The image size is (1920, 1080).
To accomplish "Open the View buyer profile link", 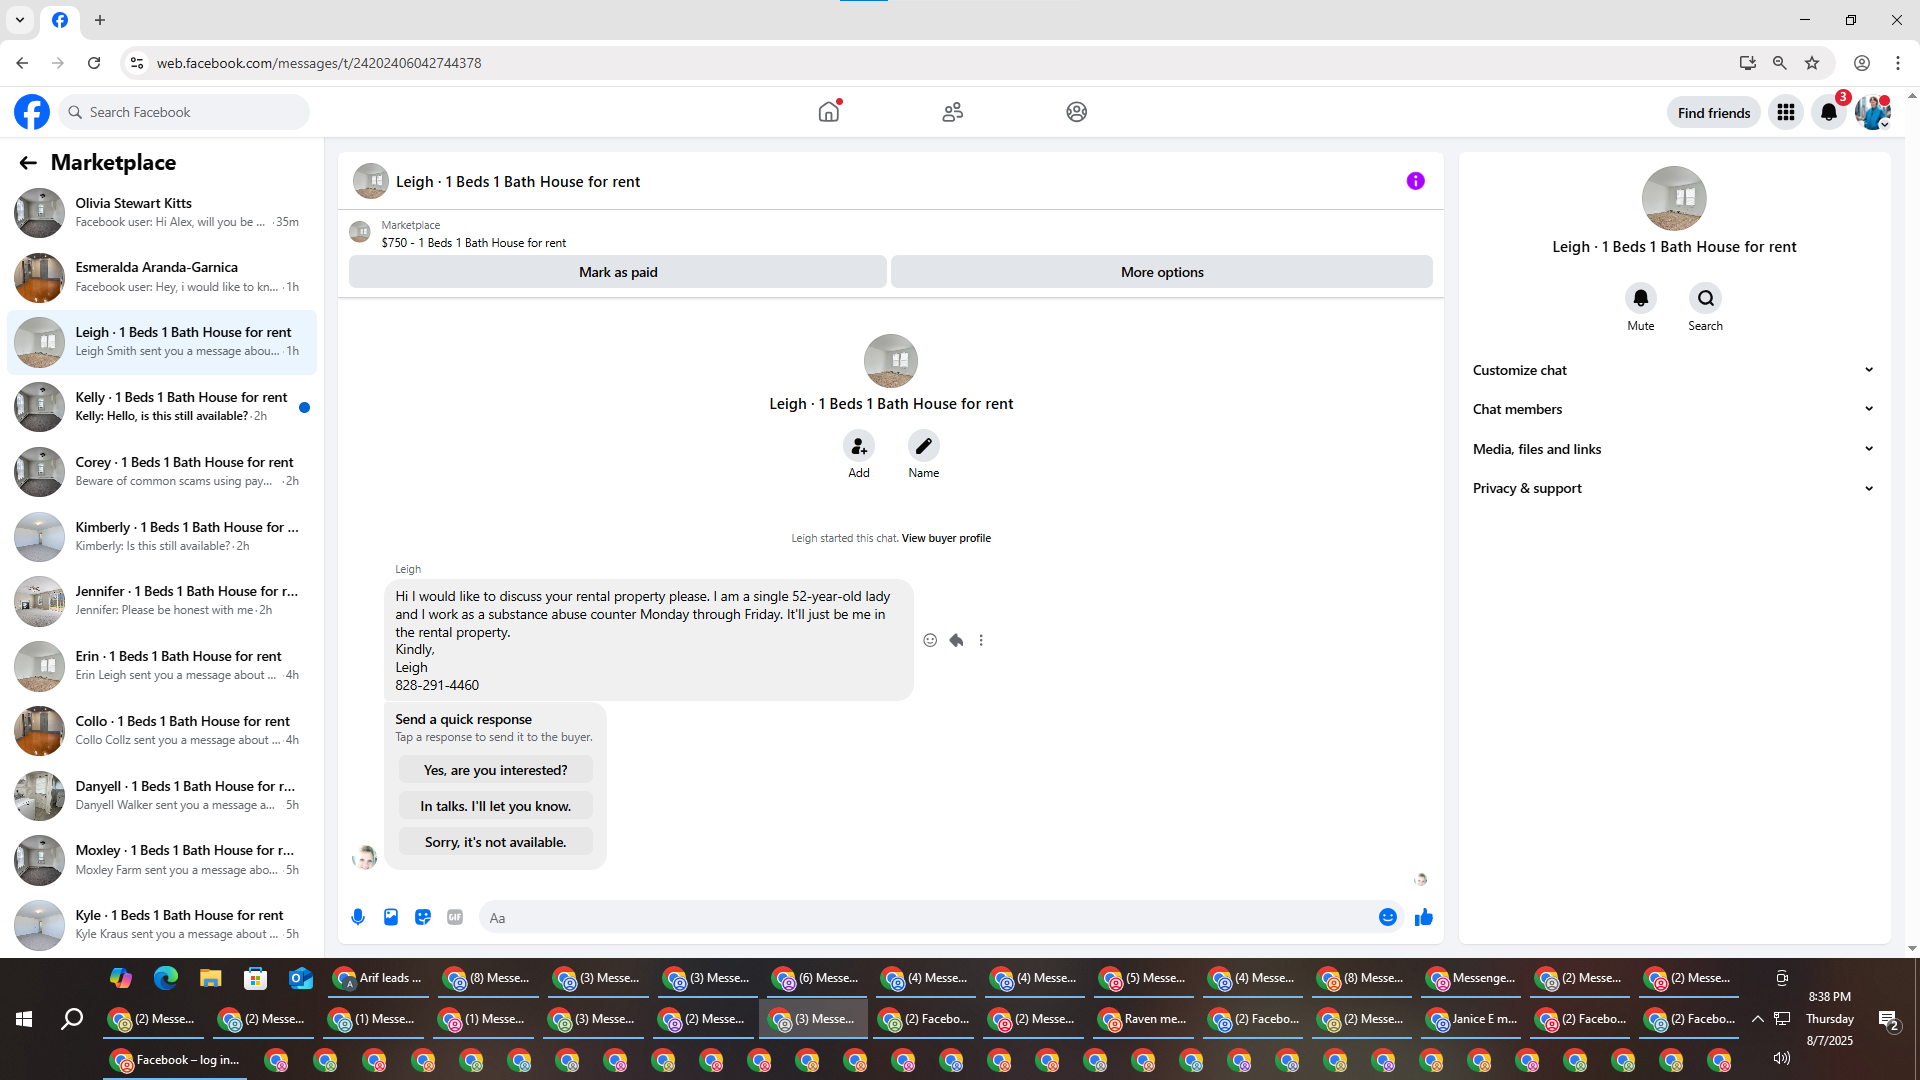I will click(x=946, y=538).
